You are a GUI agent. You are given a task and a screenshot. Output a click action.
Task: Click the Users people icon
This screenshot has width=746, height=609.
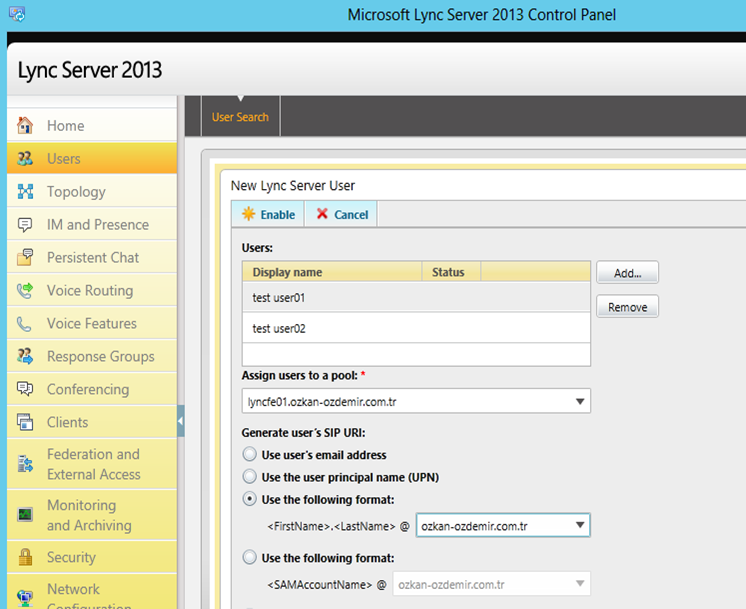click(x=25, y=158)
